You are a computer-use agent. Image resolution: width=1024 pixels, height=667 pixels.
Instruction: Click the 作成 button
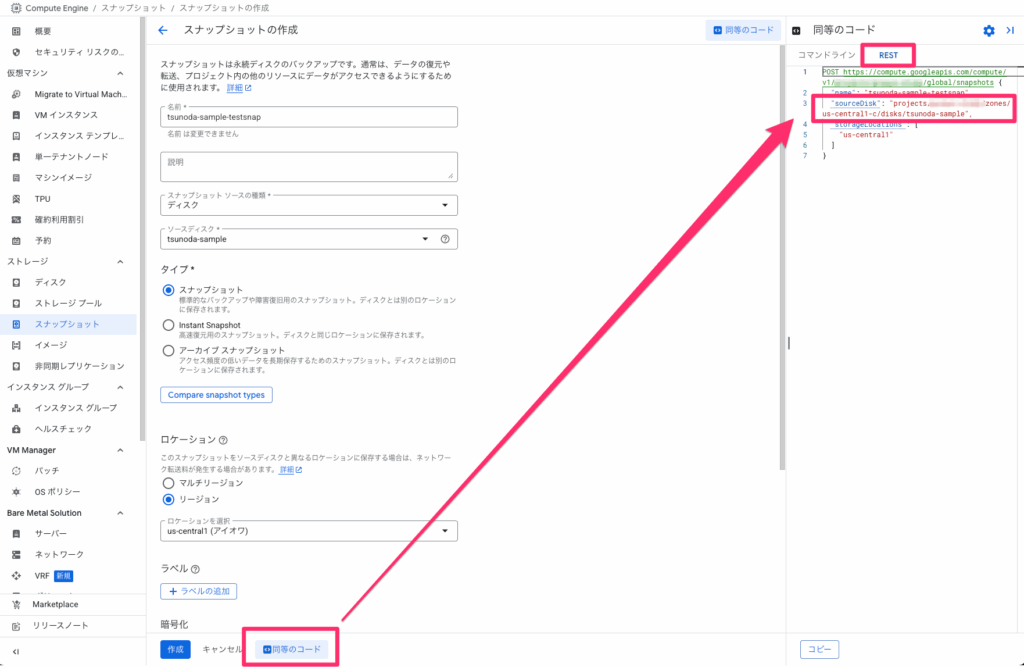(175, 649)
